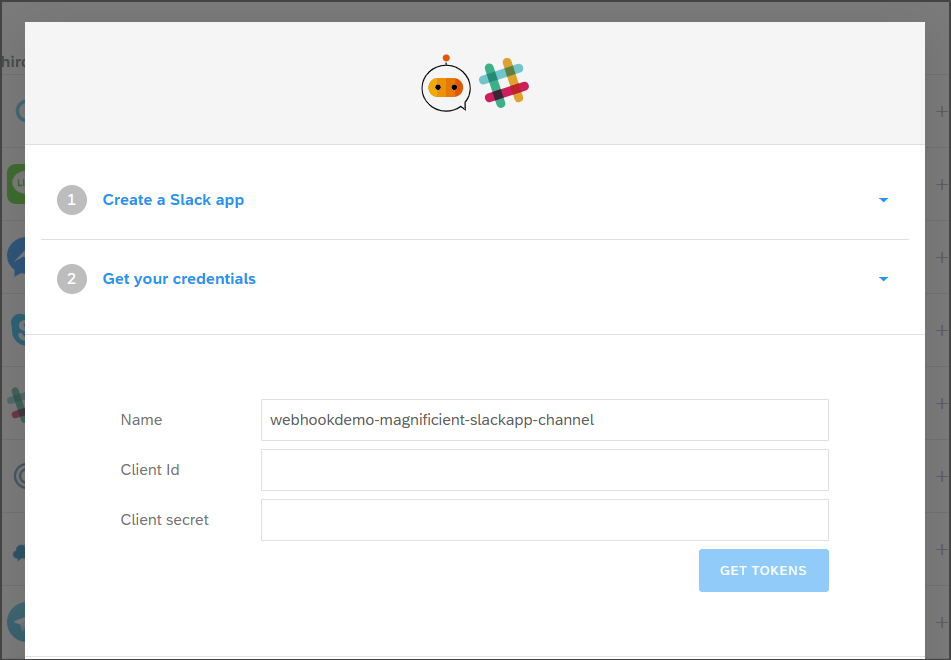
Task: Expand the Create a Slack app section arrow
Action: [883, 200]
